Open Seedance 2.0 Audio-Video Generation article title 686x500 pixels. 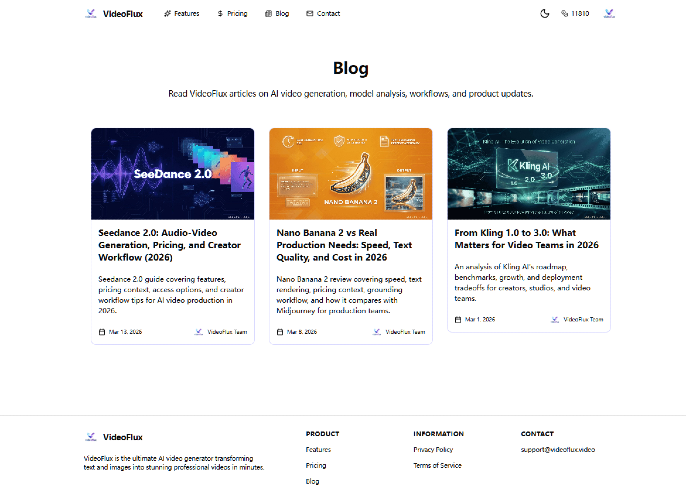click(x=170, y=245)
